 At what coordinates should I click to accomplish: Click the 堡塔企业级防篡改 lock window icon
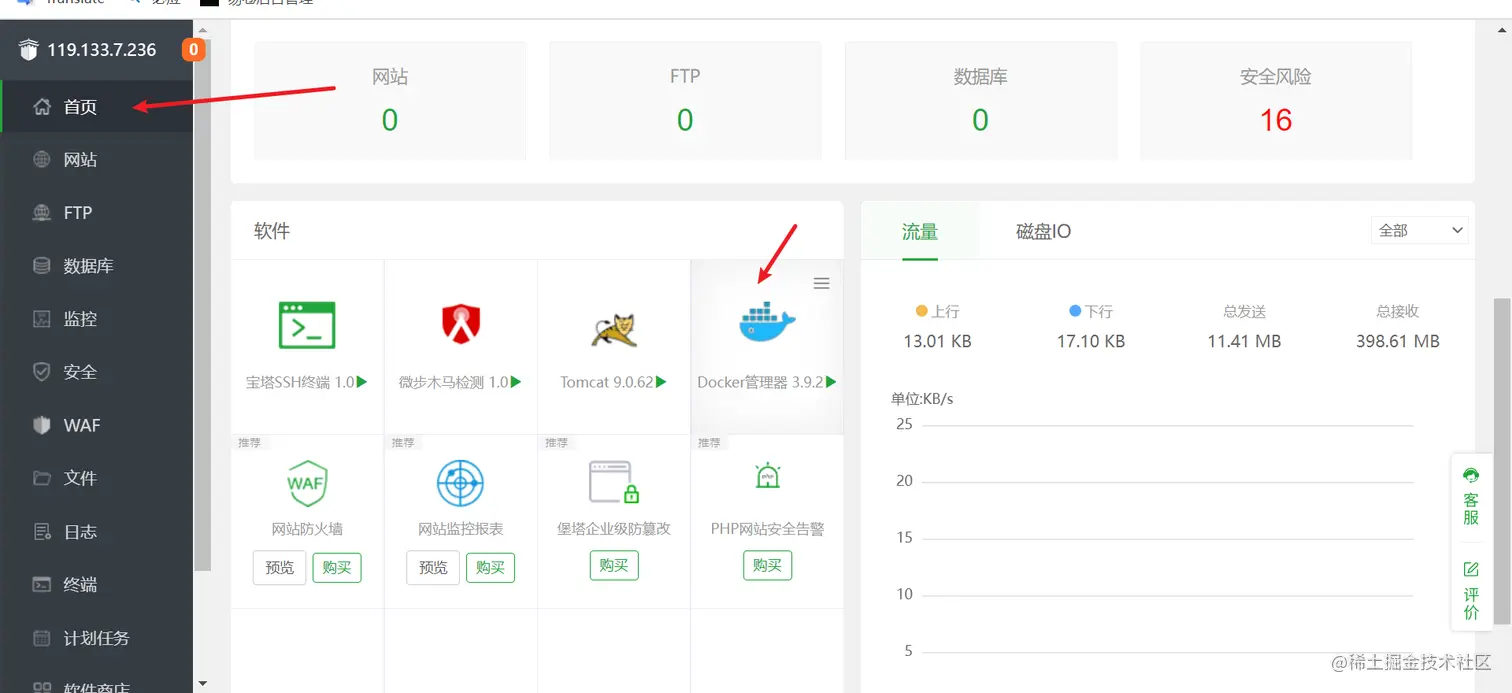(614, 482)
